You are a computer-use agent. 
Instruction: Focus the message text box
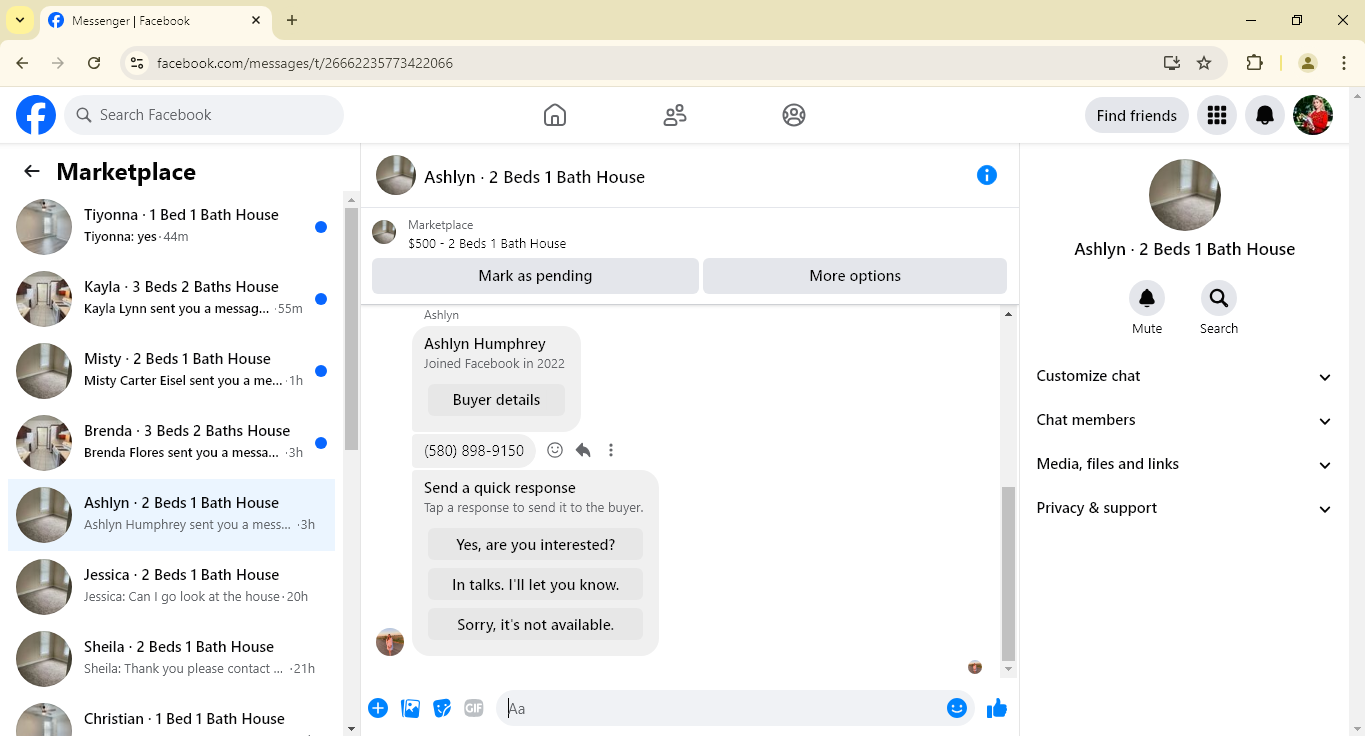point(722,708)
